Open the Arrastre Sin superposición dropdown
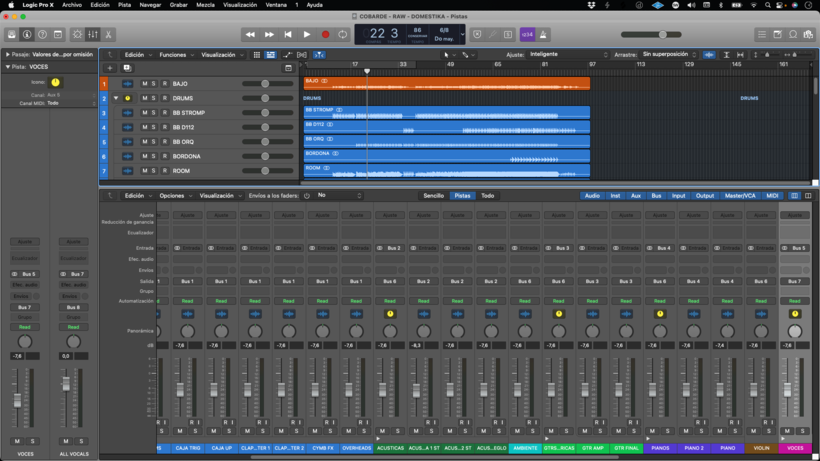Viewport: 820px width, 461px height. pos(669,54)
